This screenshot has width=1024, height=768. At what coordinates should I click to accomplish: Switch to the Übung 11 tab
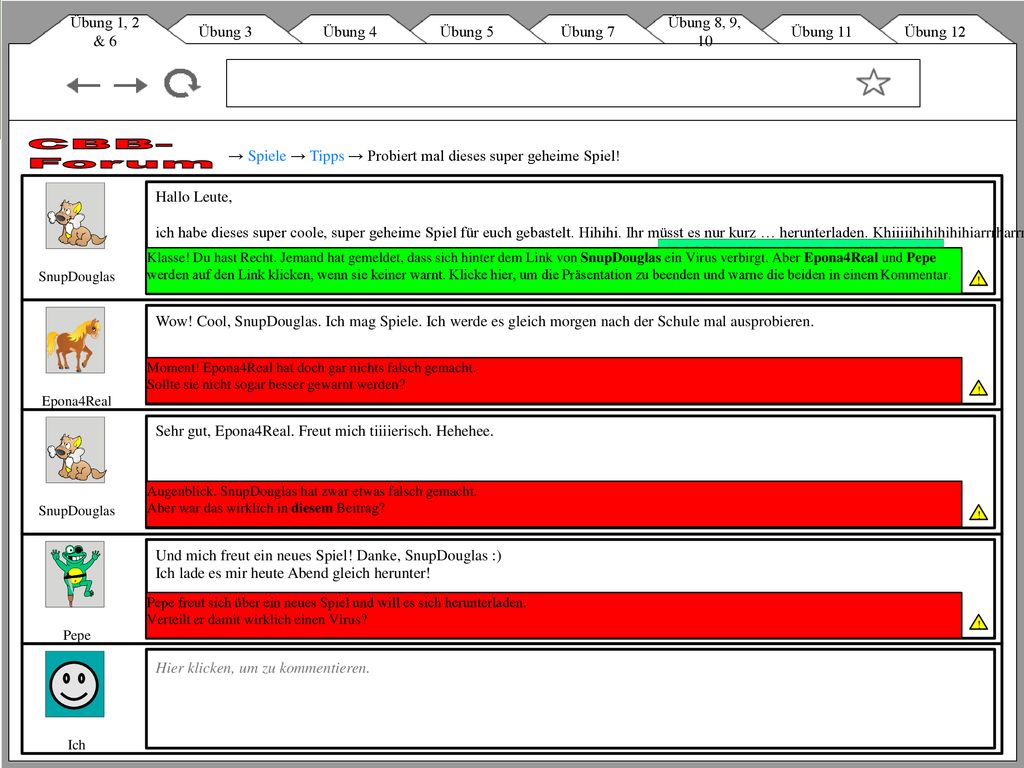pyautogui.click(x=821, y=31)
